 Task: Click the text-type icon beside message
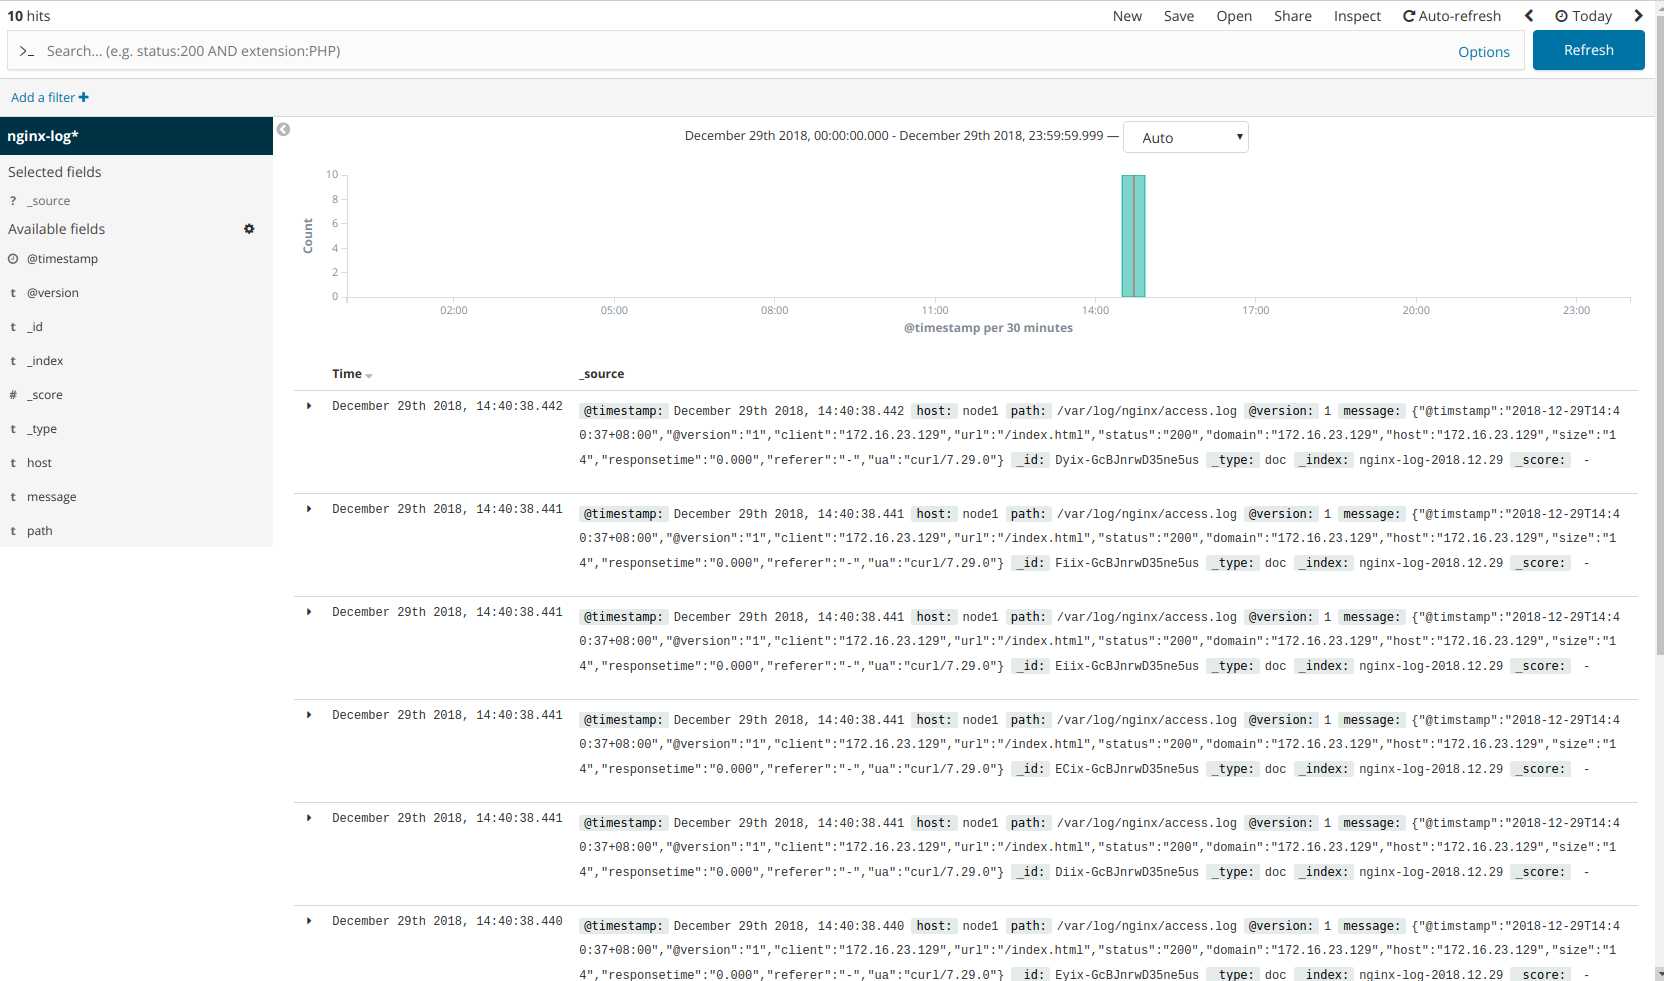(13, 497)
